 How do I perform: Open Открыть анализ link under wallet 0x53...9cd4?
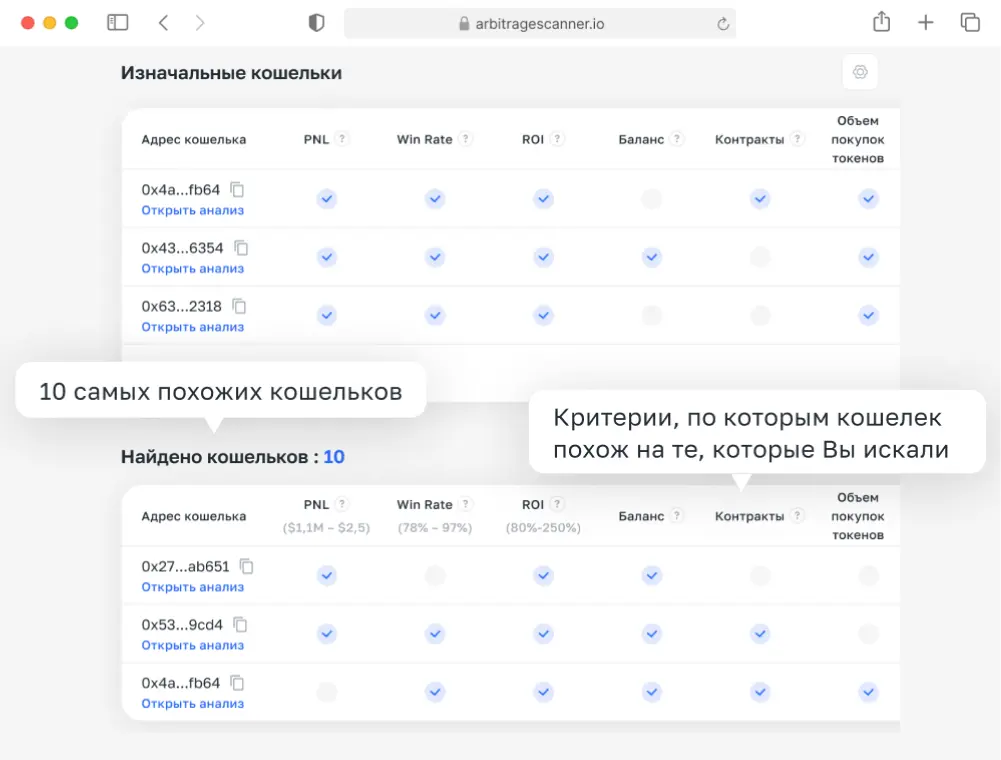coord(193,645)
